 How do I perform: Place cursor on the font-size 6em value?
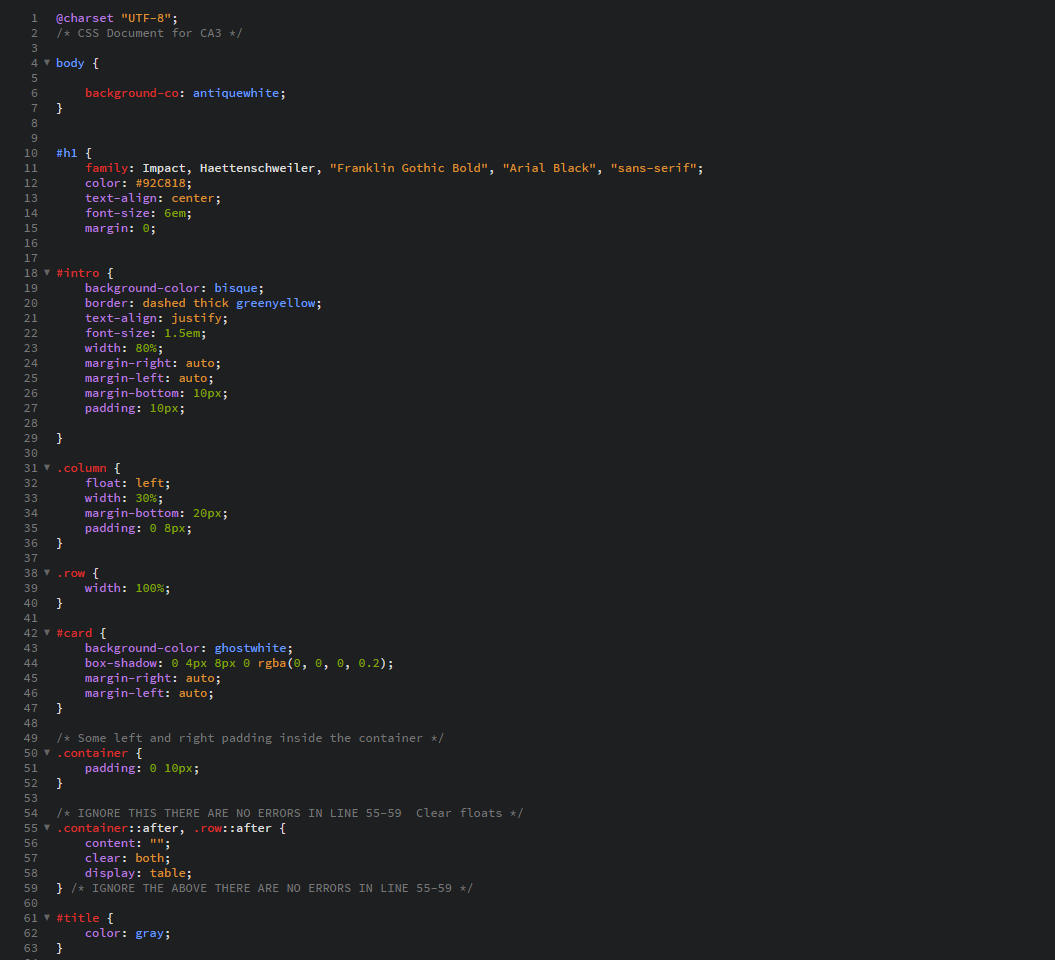tap(177, 213)
